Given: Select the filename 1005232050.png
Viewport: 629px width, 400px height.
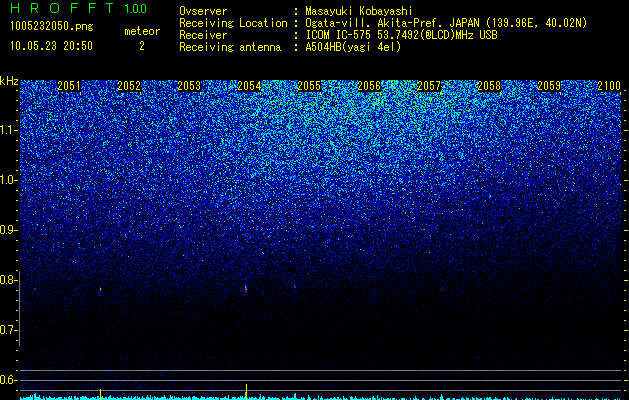Looking at the screenshot, I should click(52, 26).
